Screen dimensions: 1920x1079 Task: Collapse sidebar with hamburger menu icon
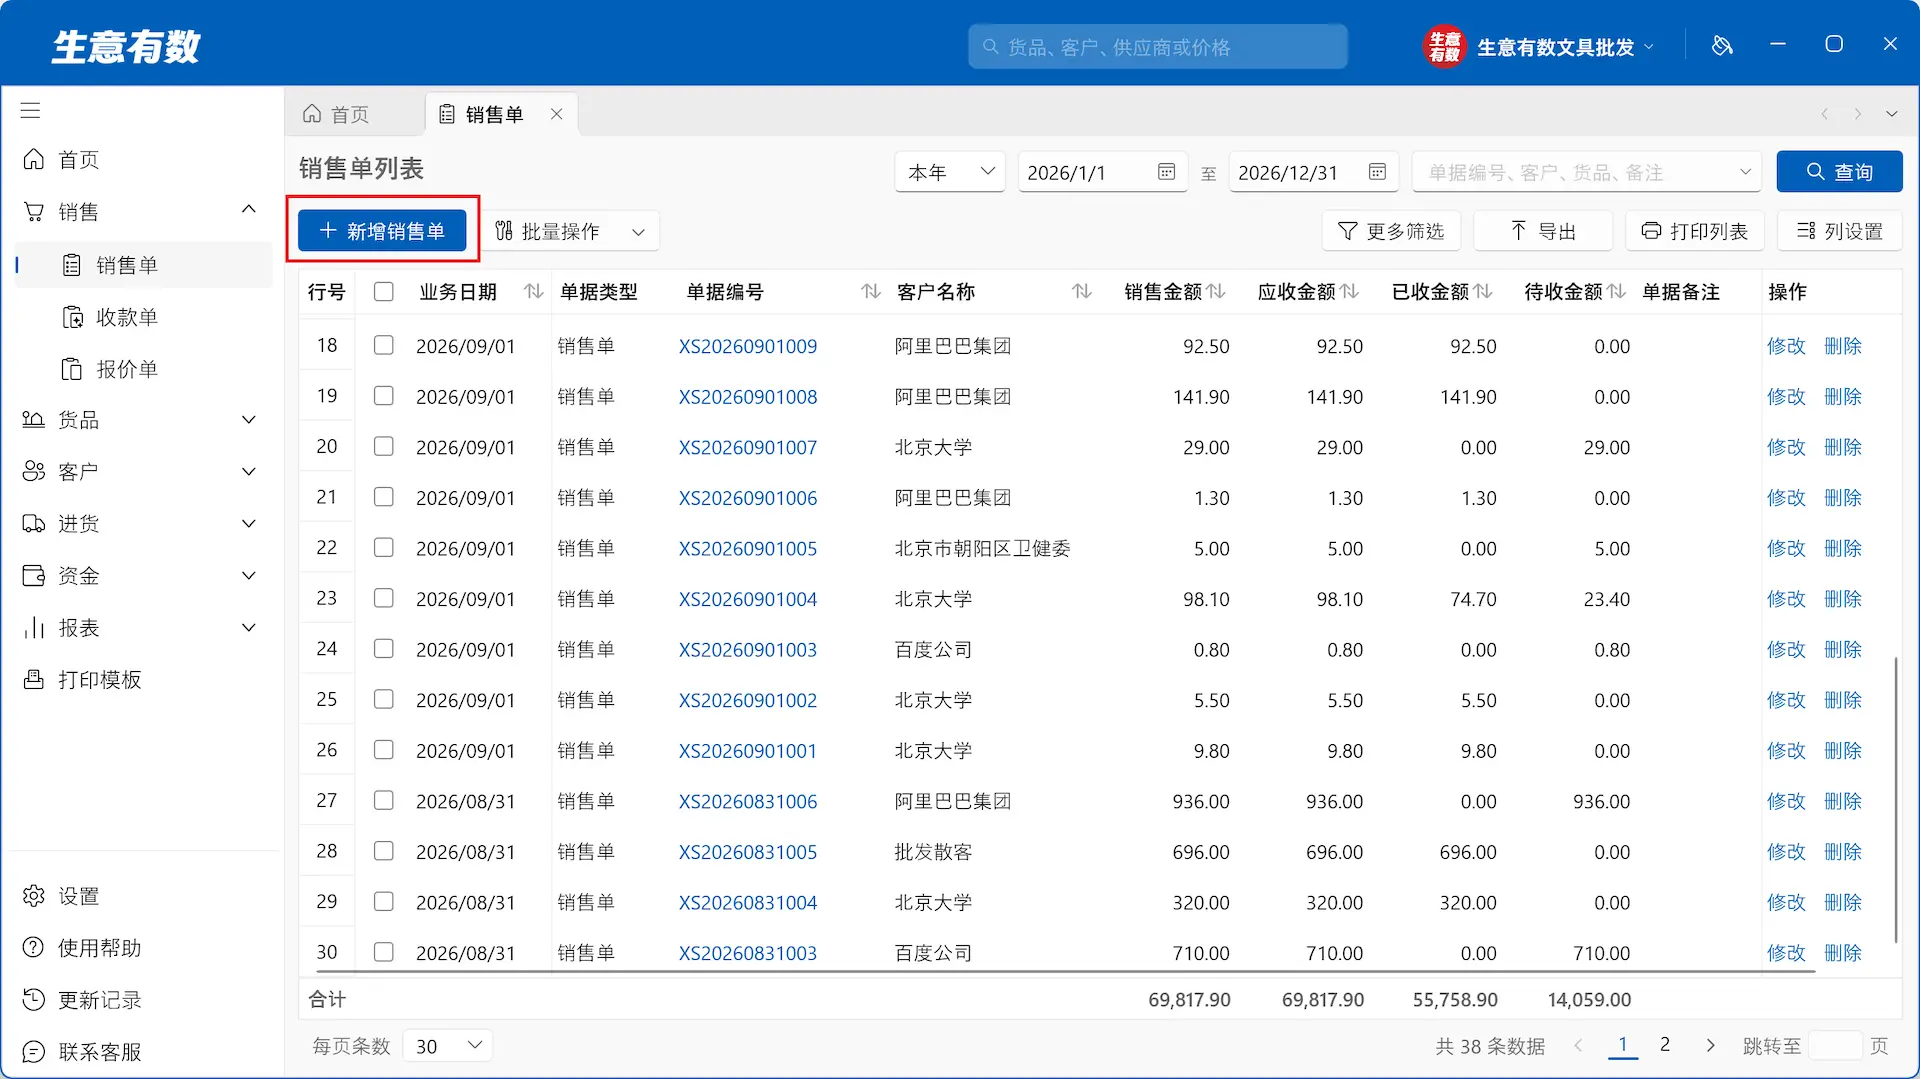(31, 110)
